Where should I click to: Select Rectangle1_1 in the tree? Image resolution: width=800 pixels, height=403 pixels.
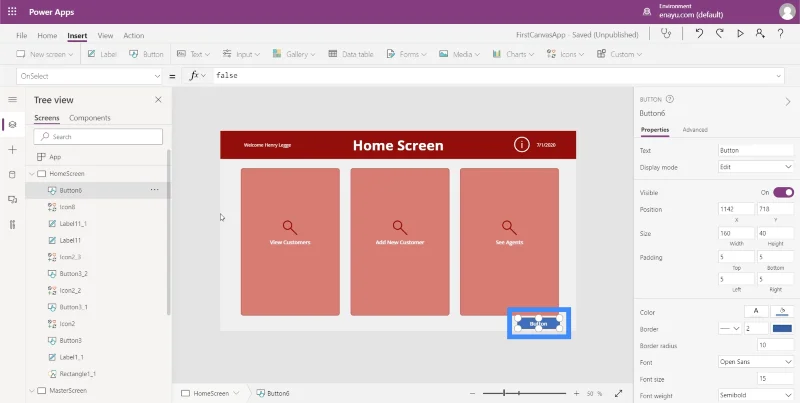(78, 374)
